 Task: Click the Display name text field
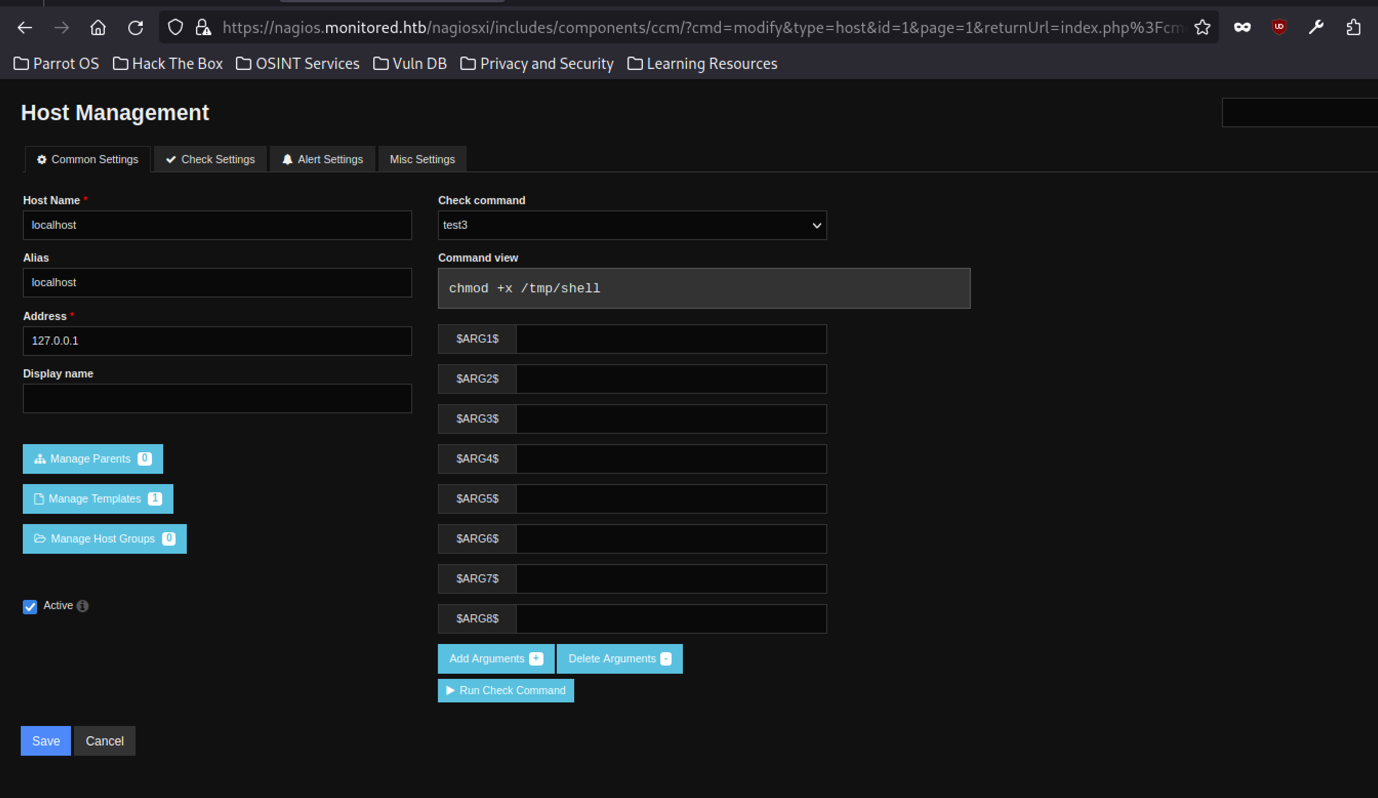pos(217,398)
